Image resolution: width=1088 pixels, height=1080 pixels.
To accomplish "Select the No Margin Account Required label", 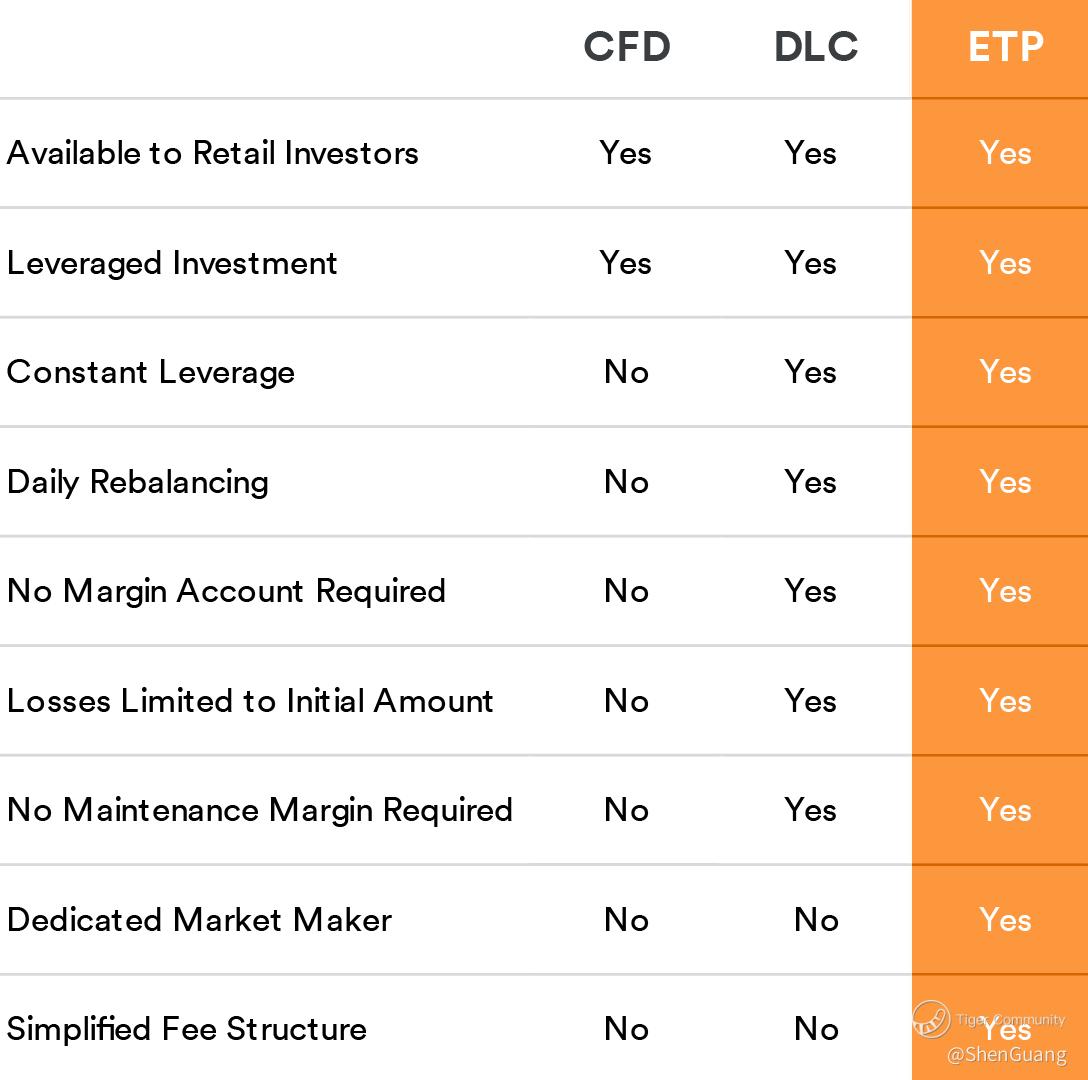I will [x=226, y=591].
